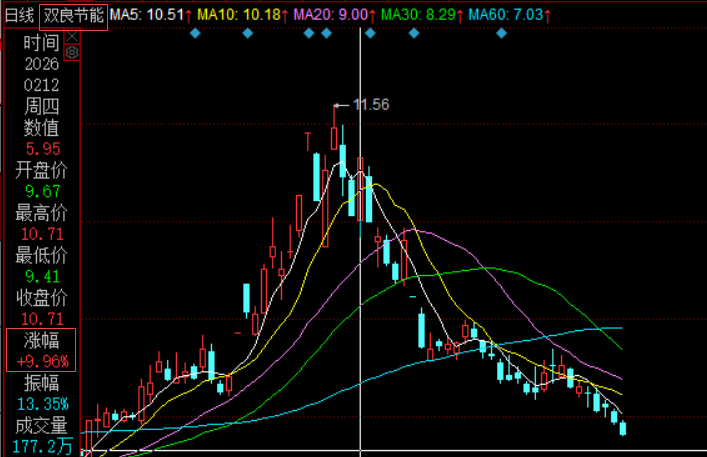The width and height of the screenshot is (707, 457).
Task: Select the rightmost blue diamond event marker
Action: pyautogui.click(x=501, y=33)
